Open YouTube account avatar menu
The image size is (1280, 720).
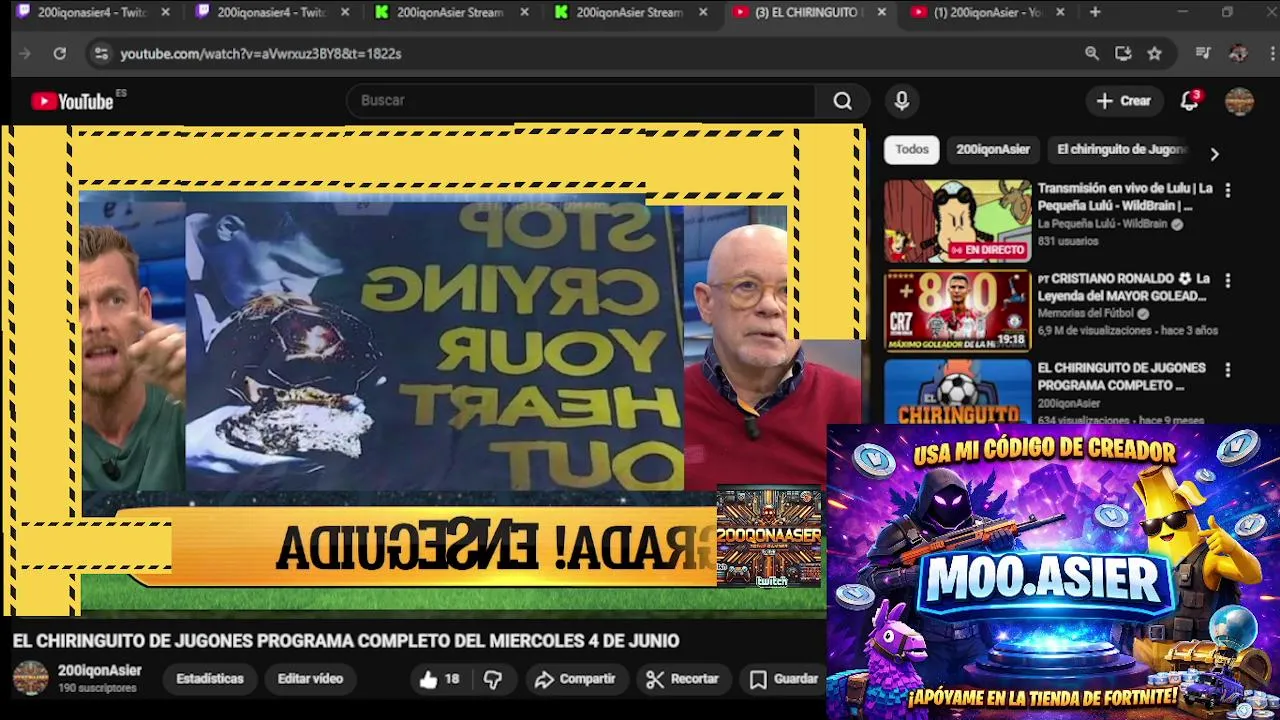tap(1239, 101)
